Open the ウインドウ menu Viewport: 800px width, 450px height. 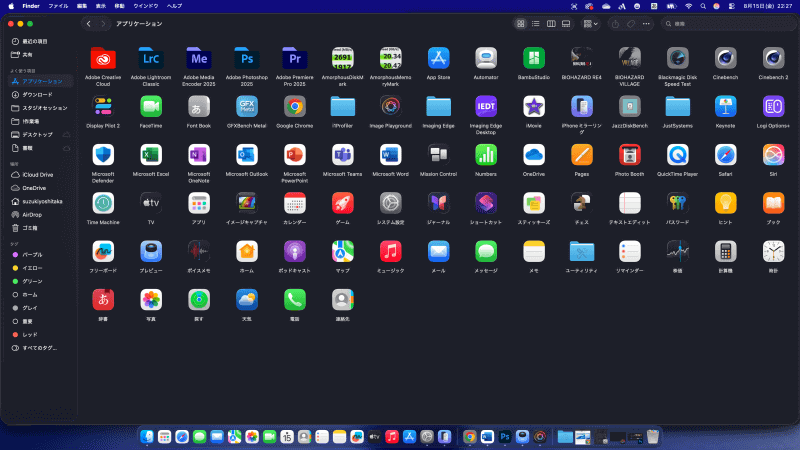coord(145,6)
